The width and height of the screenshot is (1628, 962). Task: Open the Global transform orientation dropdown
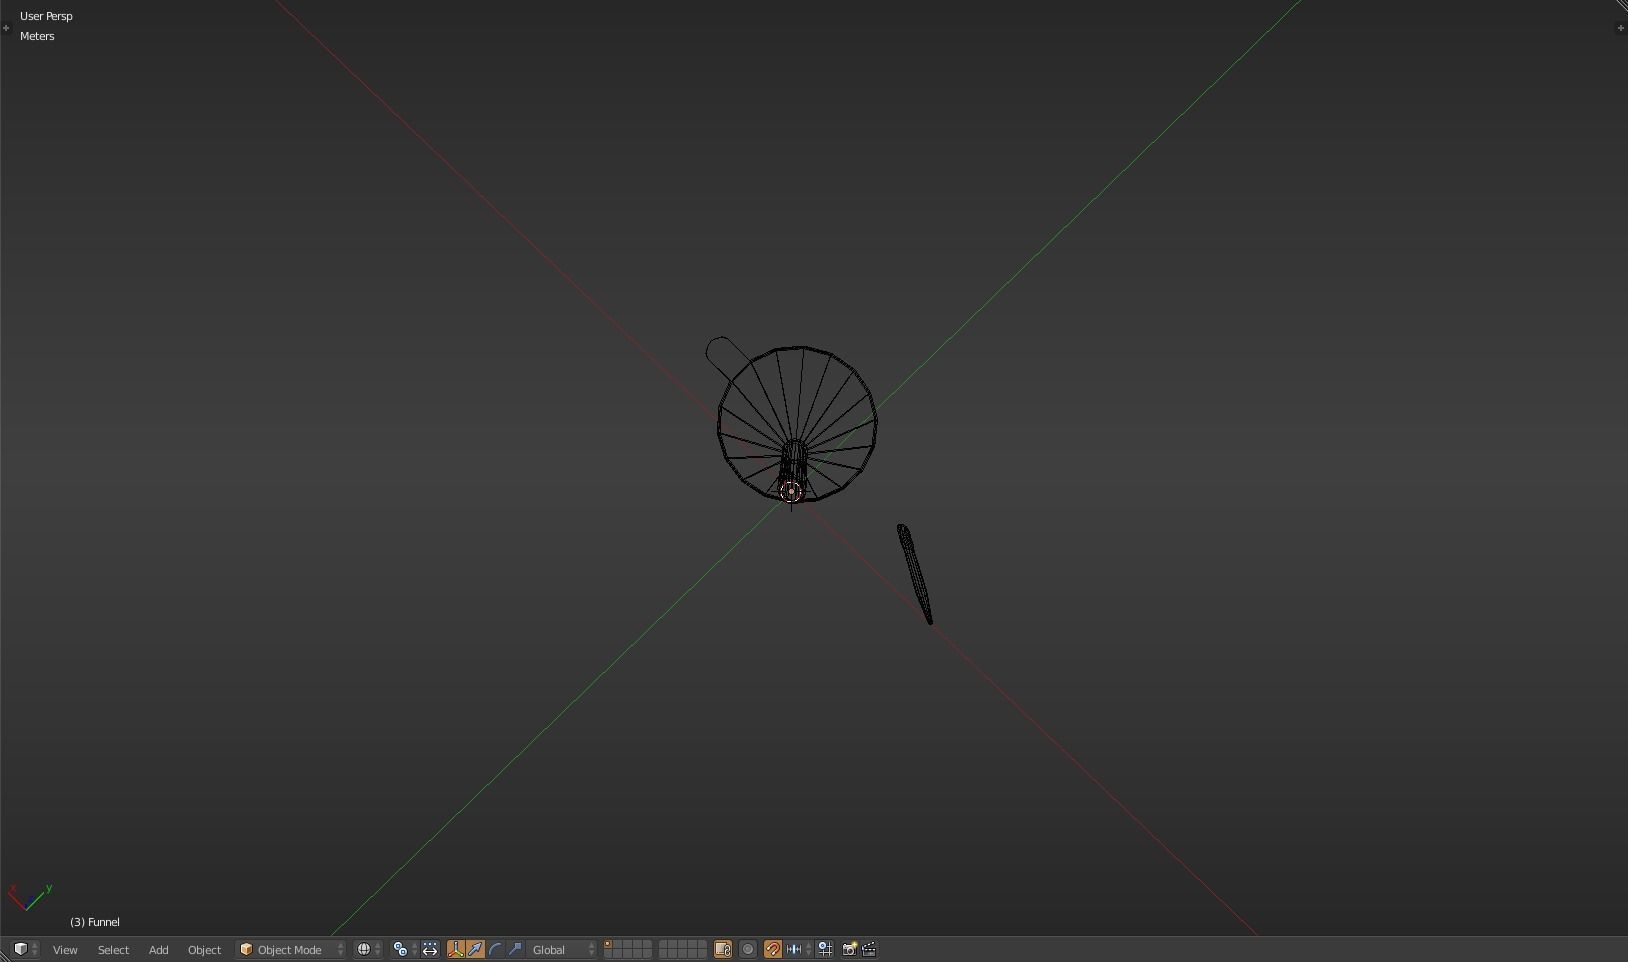[563, 949]
